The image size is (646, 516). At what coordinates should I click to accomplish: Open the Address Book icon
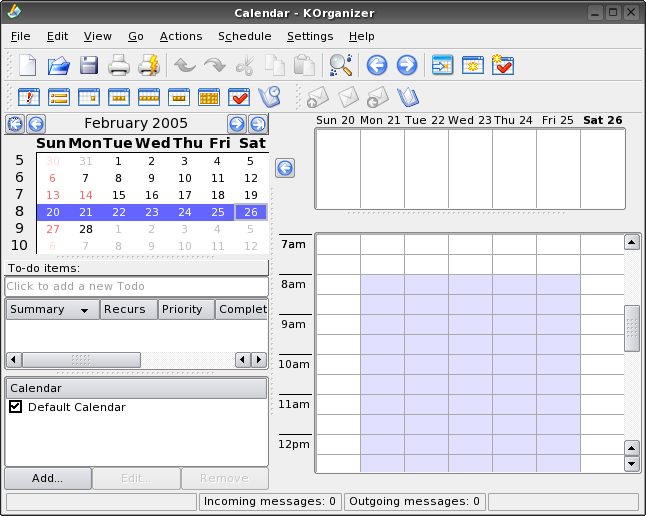(408, 97)
